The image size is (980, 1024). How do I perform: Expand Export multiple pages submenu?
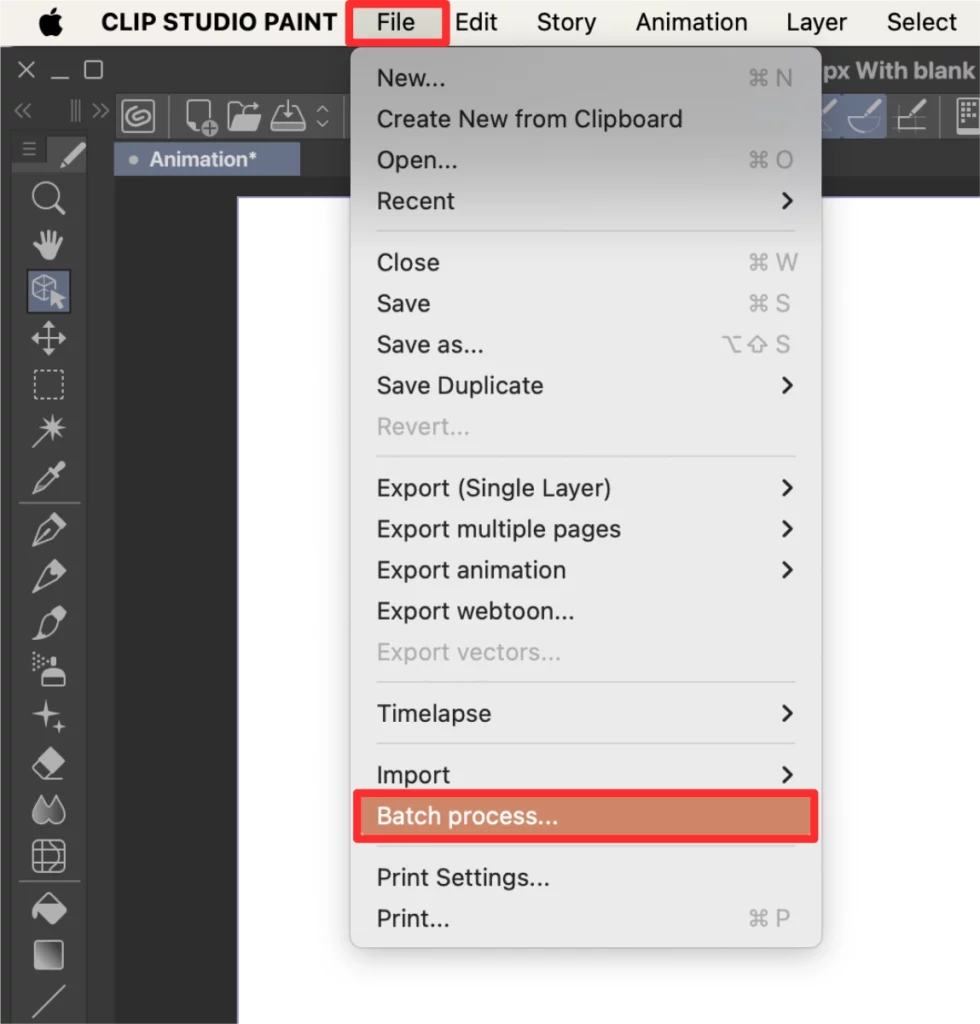pos(586,530)
